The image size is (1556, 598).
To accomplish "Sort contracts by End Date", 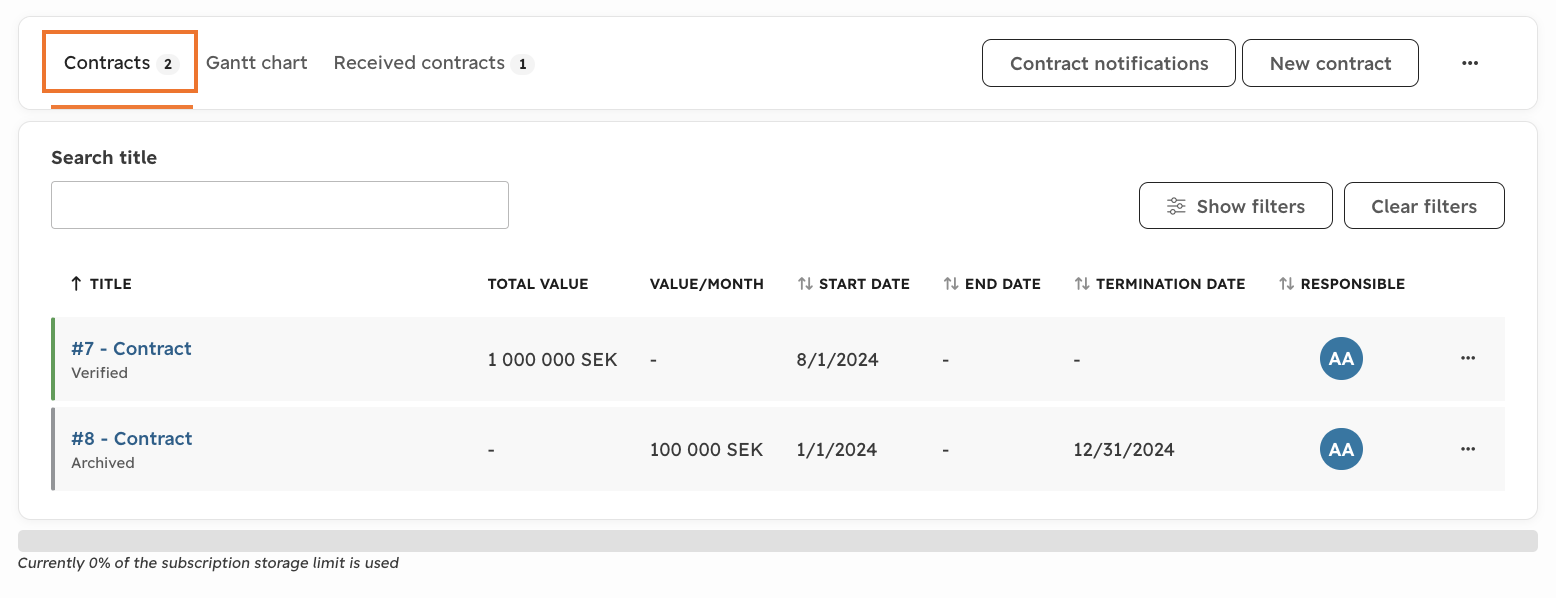I will [991, 284].
